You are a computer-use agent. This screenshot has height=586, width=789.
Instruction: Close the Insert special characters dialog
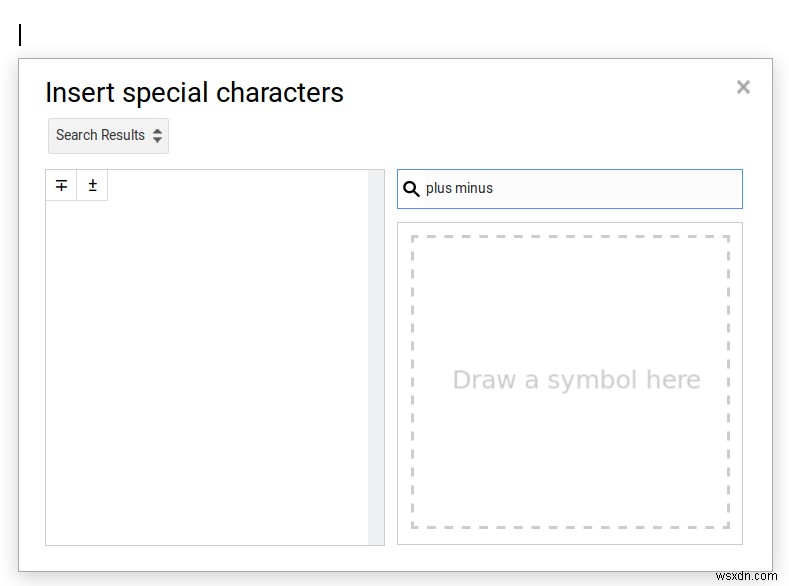coord(743,87)
